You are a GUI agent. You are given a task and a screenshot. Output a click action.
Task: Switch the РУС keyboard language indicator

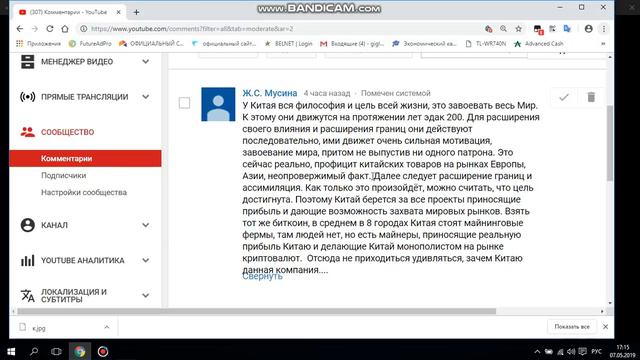(597, 351)
